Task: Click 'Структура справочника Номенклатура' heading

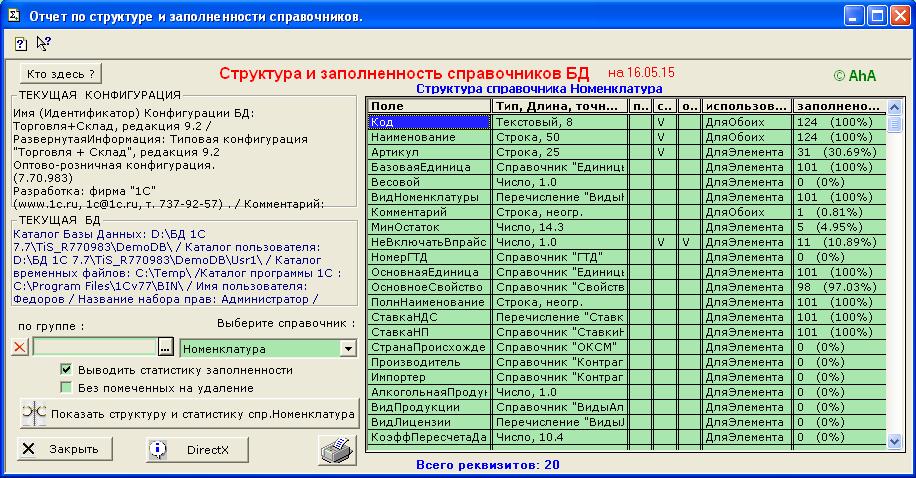Action: (x=539, y=89)
